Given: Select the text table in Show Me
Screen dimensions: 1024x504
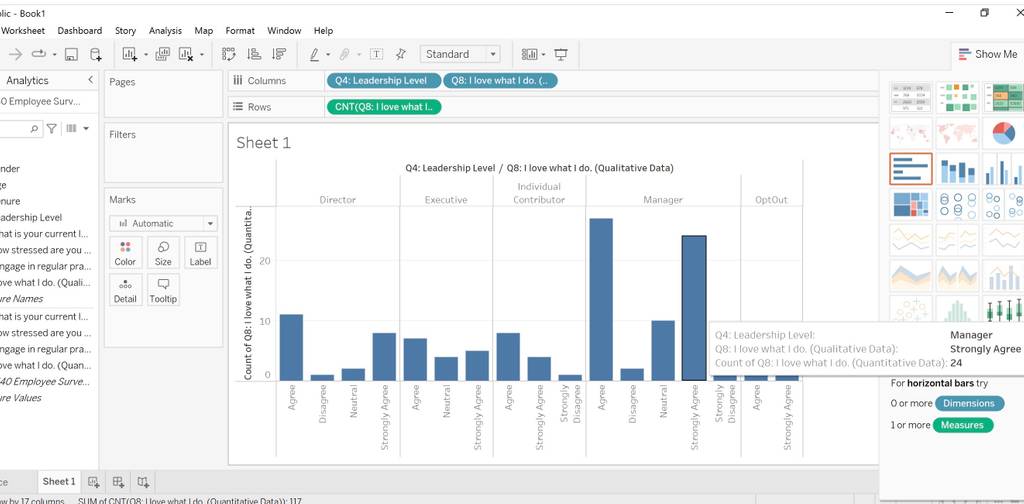Looking at the screenshot, I should point(910,97).
